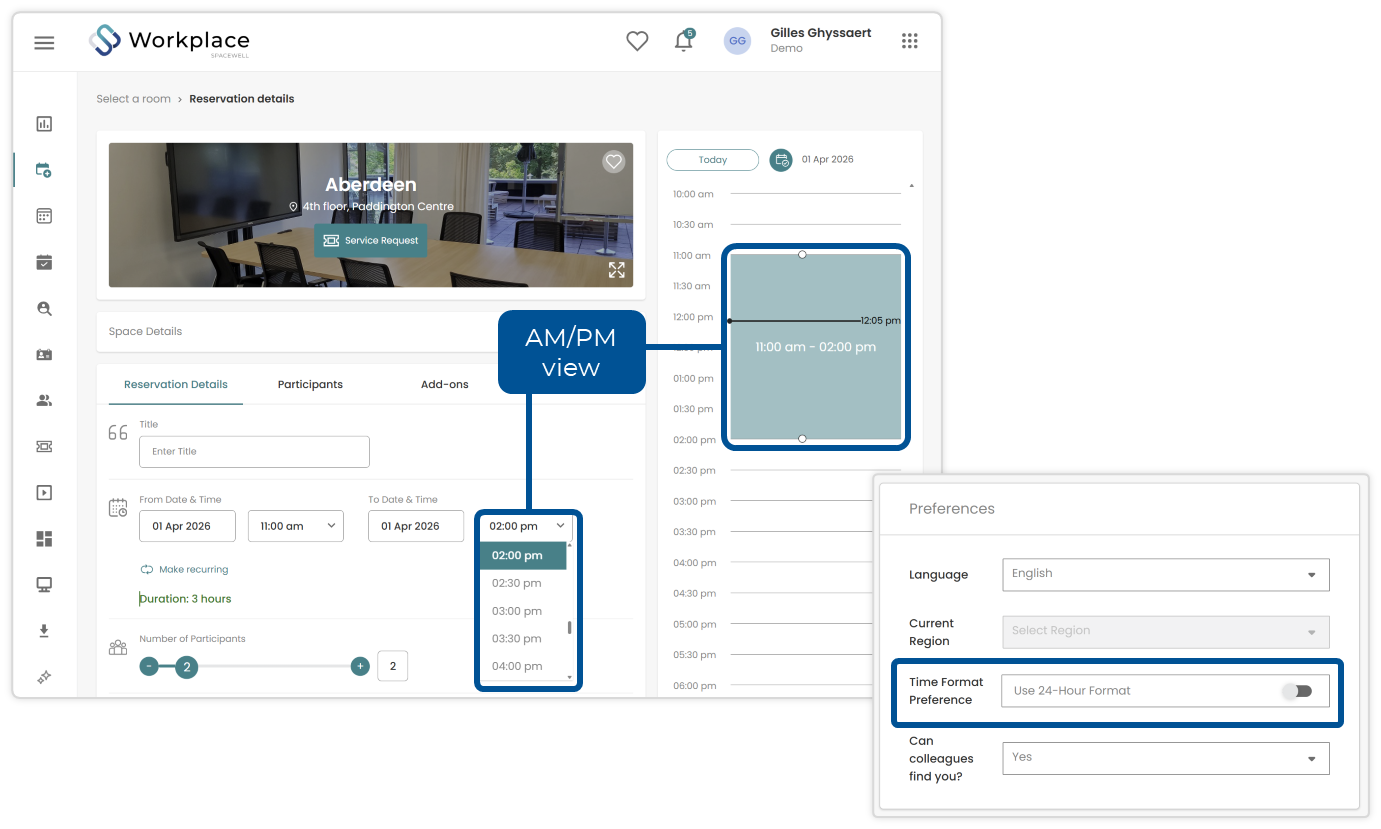Viewport: 1381px width, 829px height.
Task: Click the GG user avatar
Action: (x=737, y=41)
